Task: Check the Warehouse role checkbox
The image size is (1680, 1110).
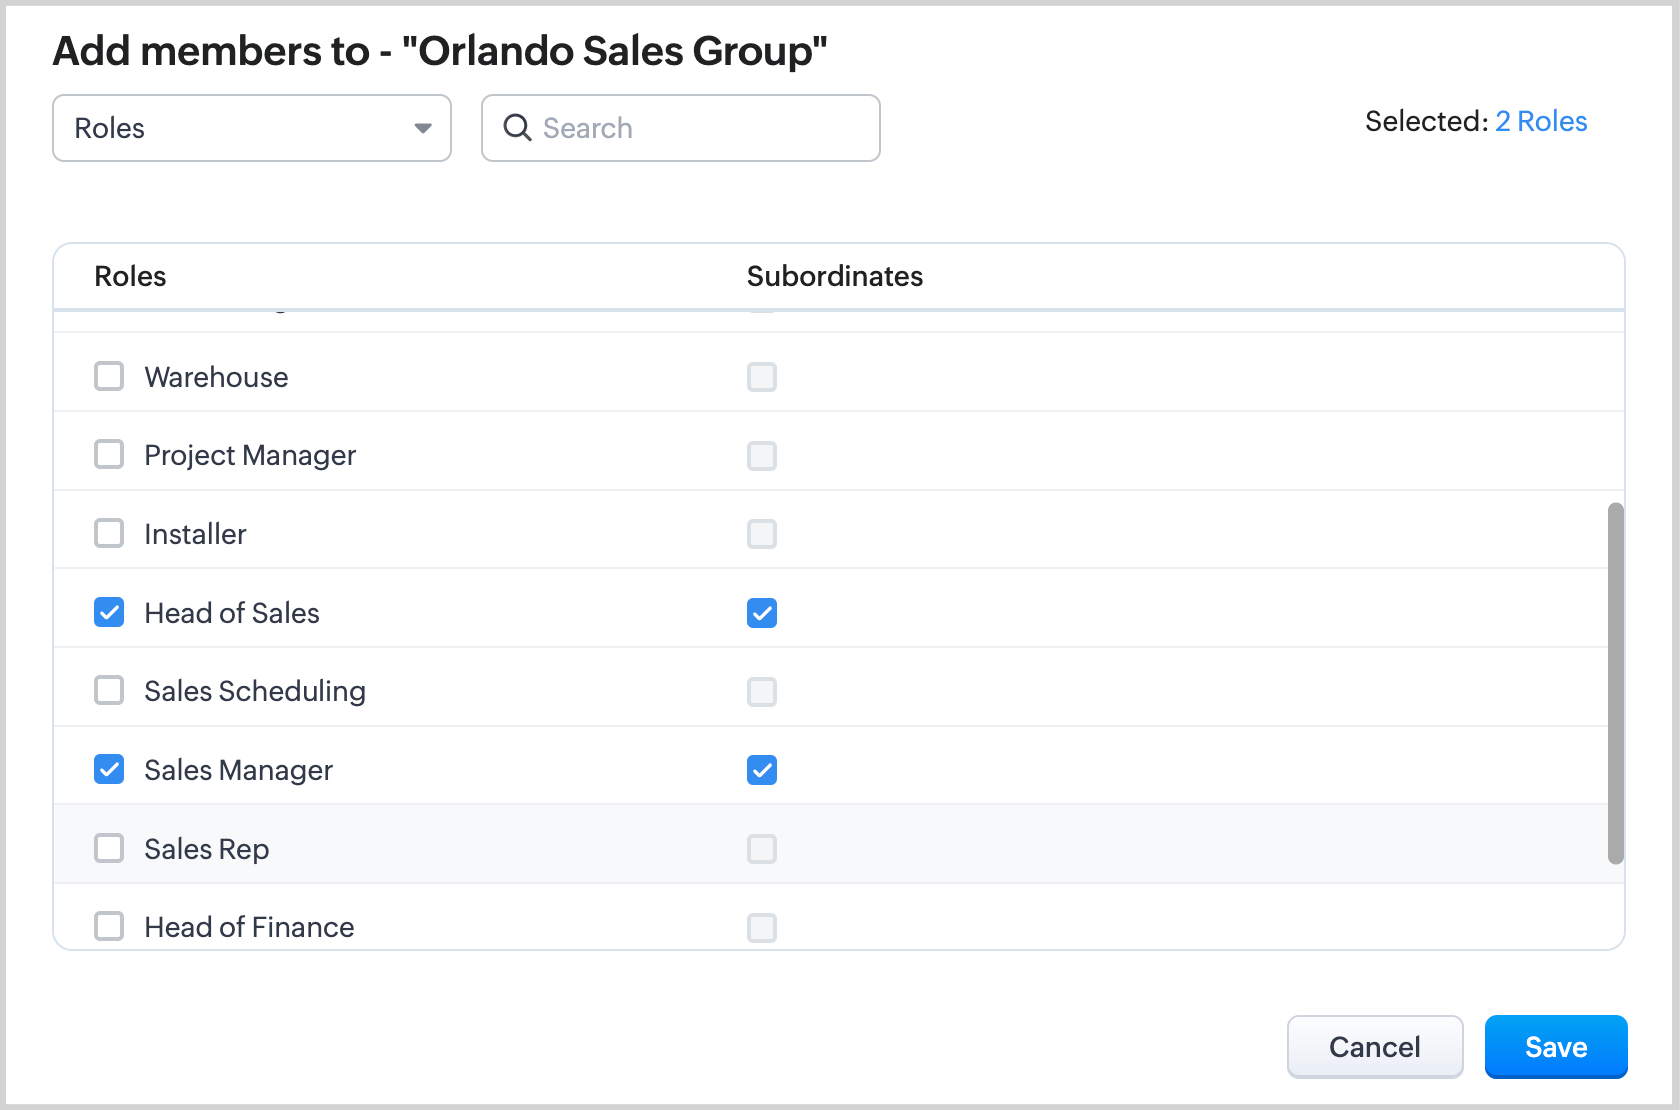Action: pos(109,377)
